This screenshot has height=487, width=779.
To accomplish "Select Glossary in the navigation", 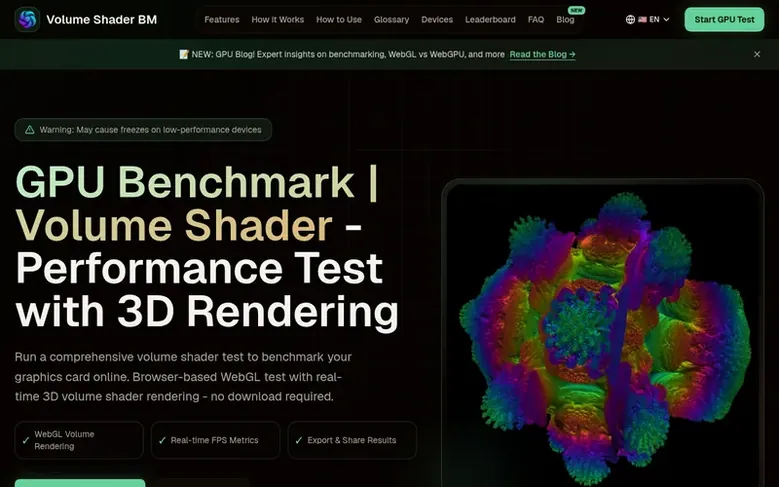I will [391, 19].
